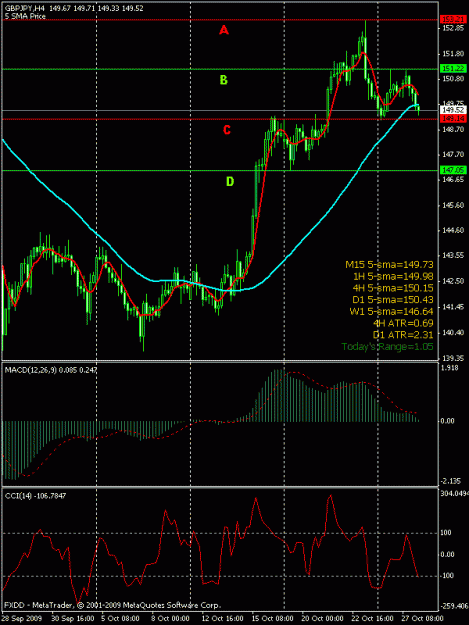Click the '20 Oct 00:00' date label
Image resolution: width=469 pixels, height=625 pixels.
click(322, 618)
